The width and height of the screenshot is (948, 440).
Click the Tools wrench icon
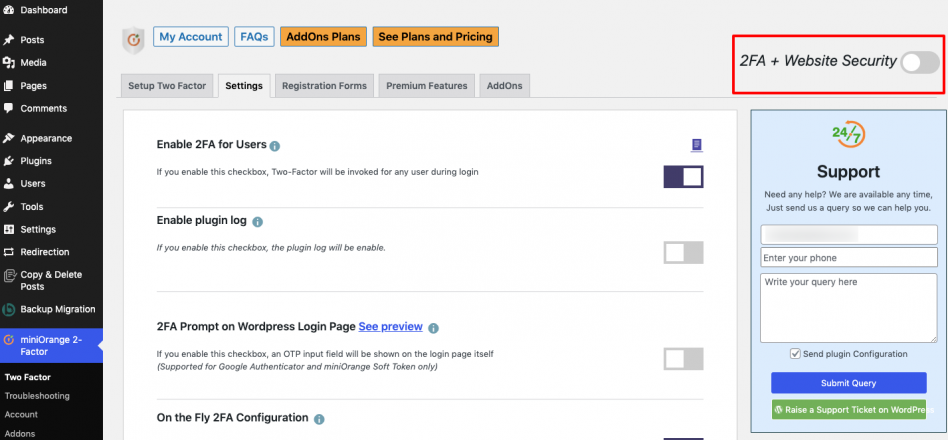pos(8,207)
